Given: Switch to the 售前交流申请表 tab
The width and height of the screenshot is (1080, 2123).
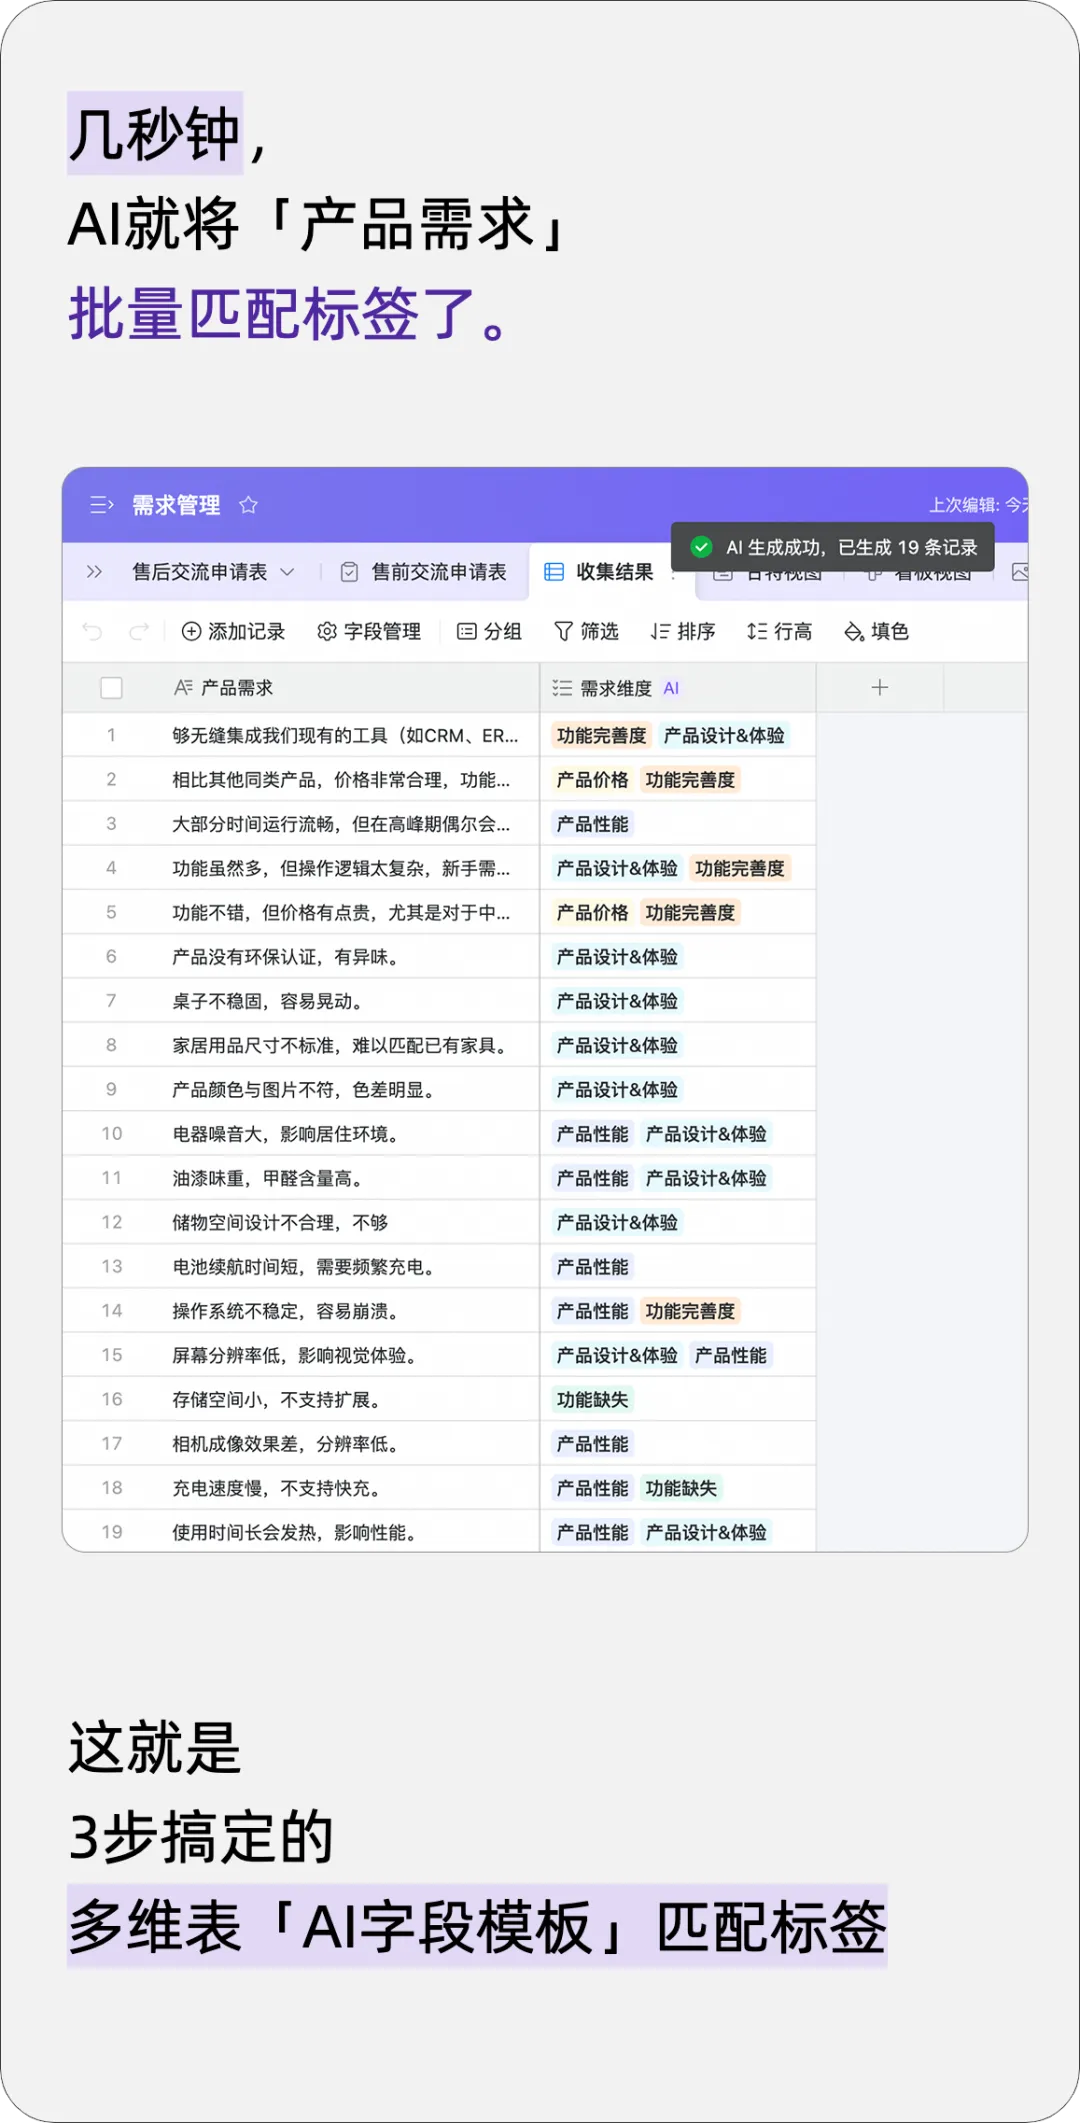Looking at the screenshot, I should (424, 572).
